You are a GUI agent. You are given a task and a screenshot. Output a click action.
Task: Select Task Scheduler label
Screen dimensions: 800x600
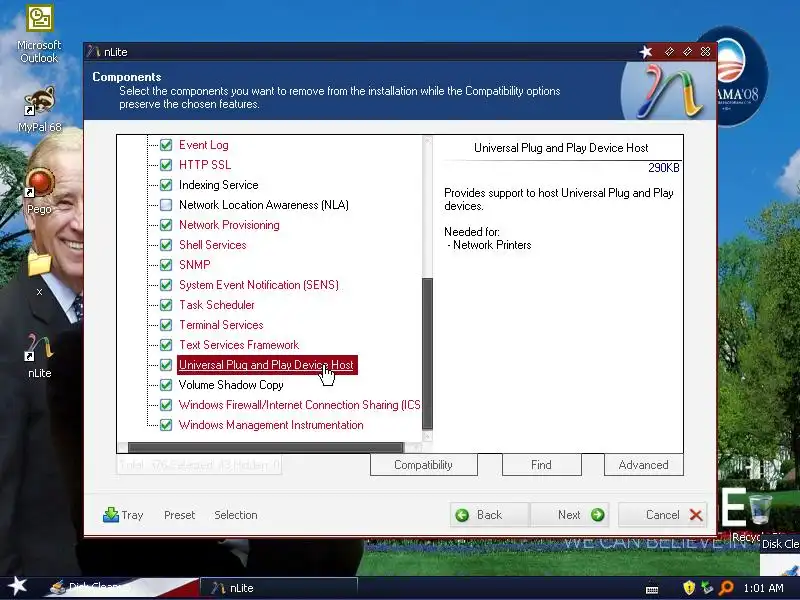[216, 305]
